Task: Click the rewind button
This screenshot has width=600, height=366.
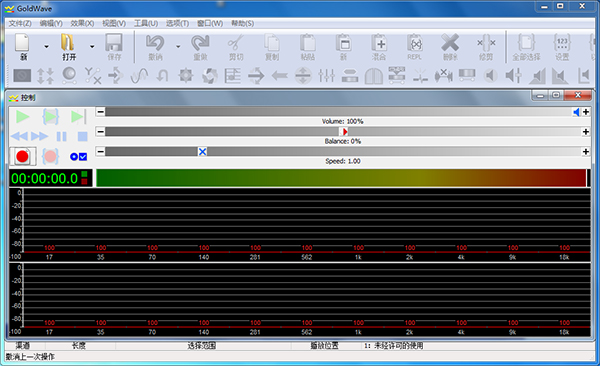Action: pyautogui.click(x=19, y=136)
